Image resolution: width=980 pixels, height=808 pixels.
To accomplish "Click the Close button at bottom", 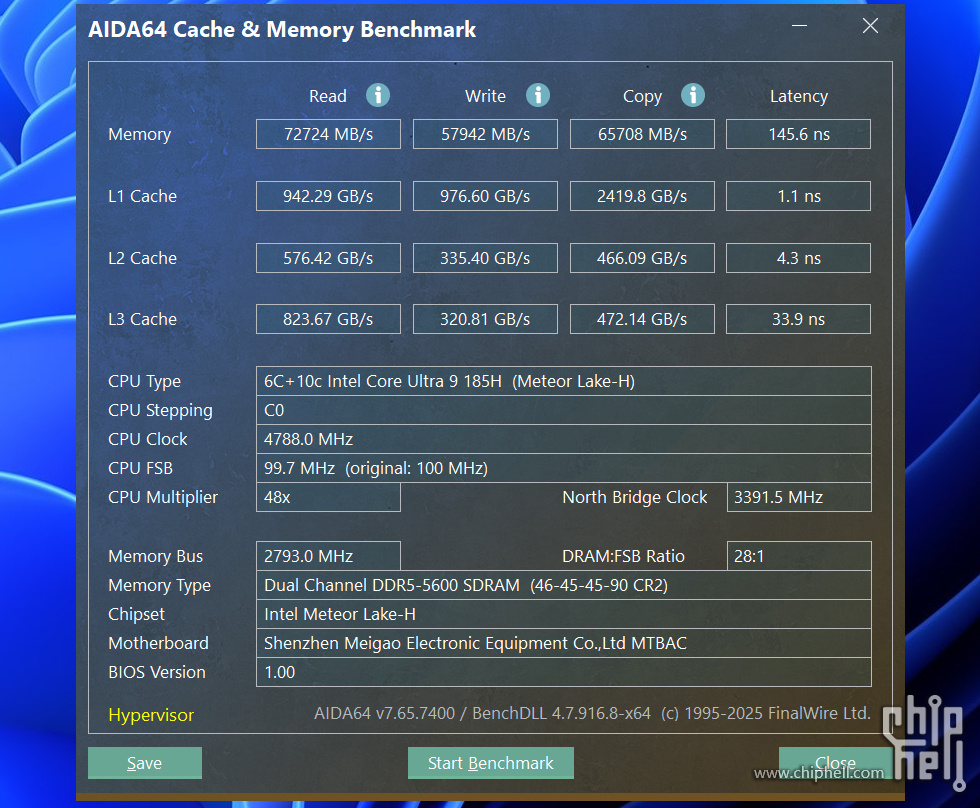I will click(x=835, y=763).
